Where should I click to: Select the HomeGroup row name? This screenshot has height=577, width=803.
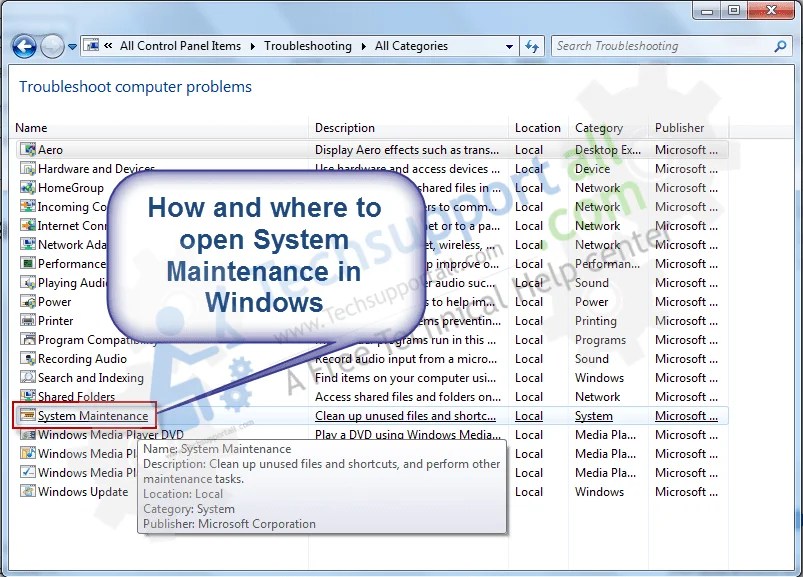tap(71, 188)
